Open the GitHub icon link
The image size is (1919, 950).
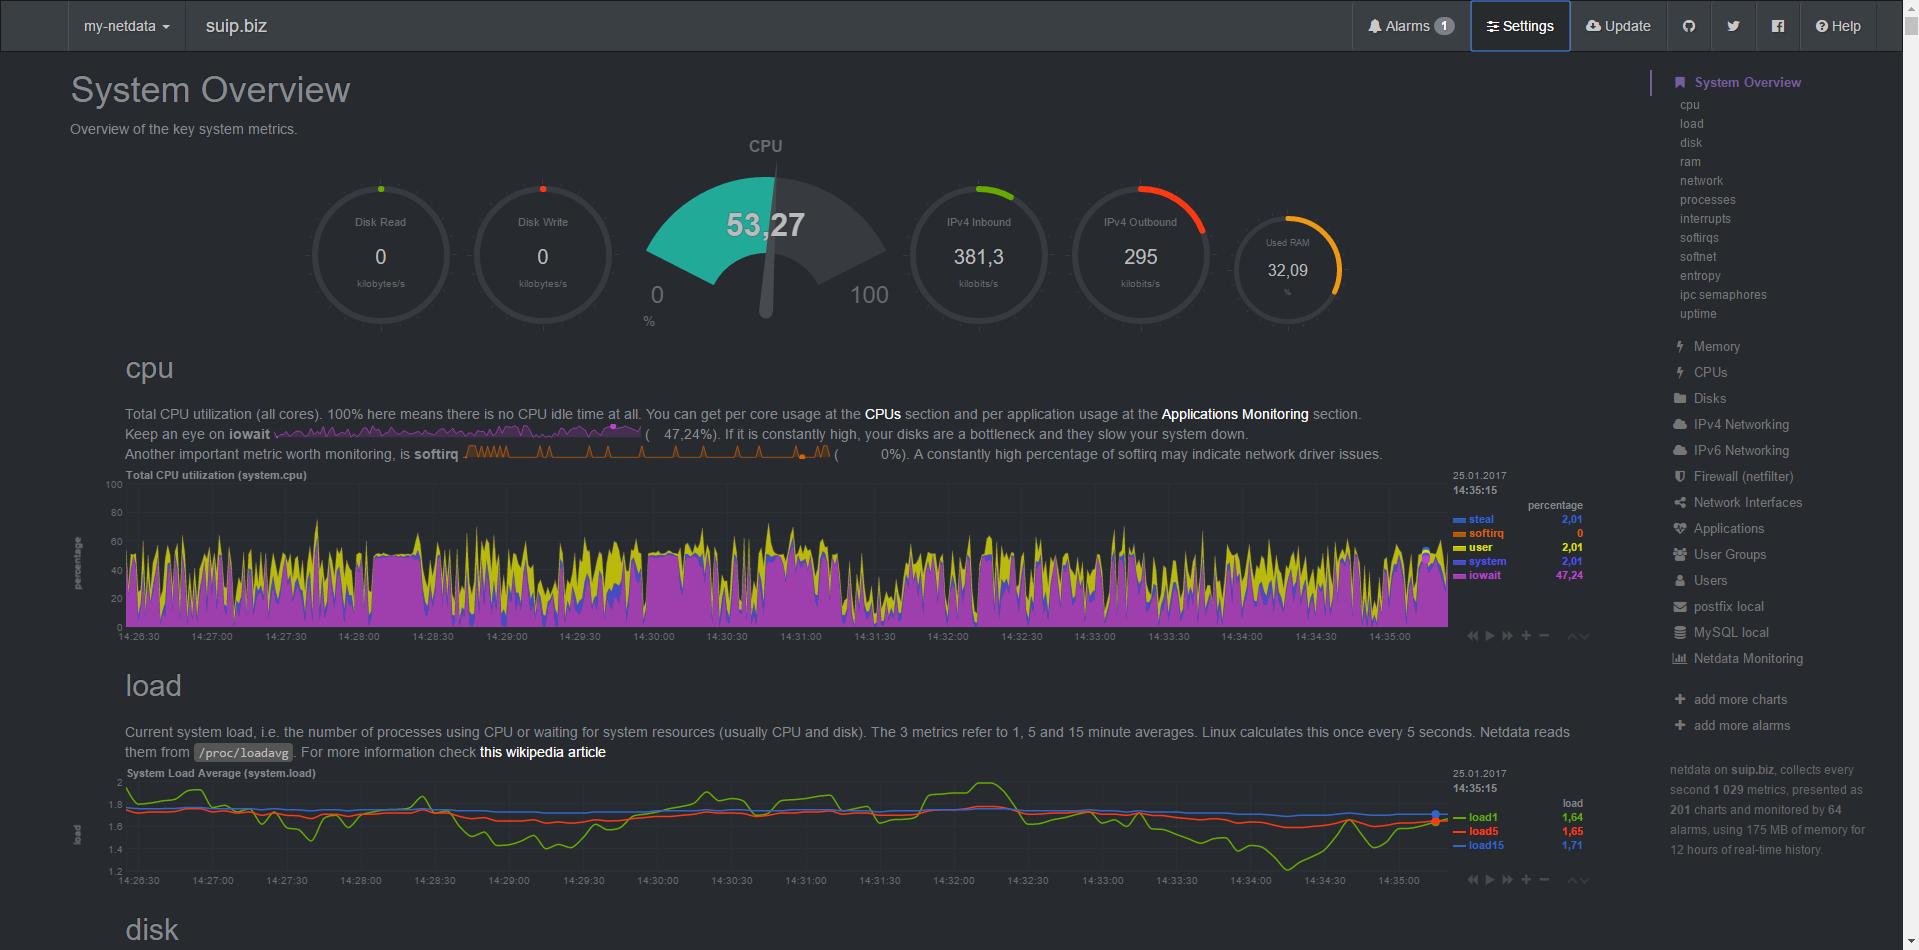pos(1689,26)
